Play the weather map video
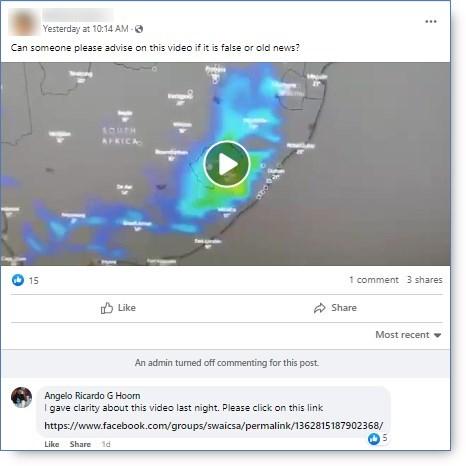The height and width of the screenshot is (466, 466). [227, 164]
